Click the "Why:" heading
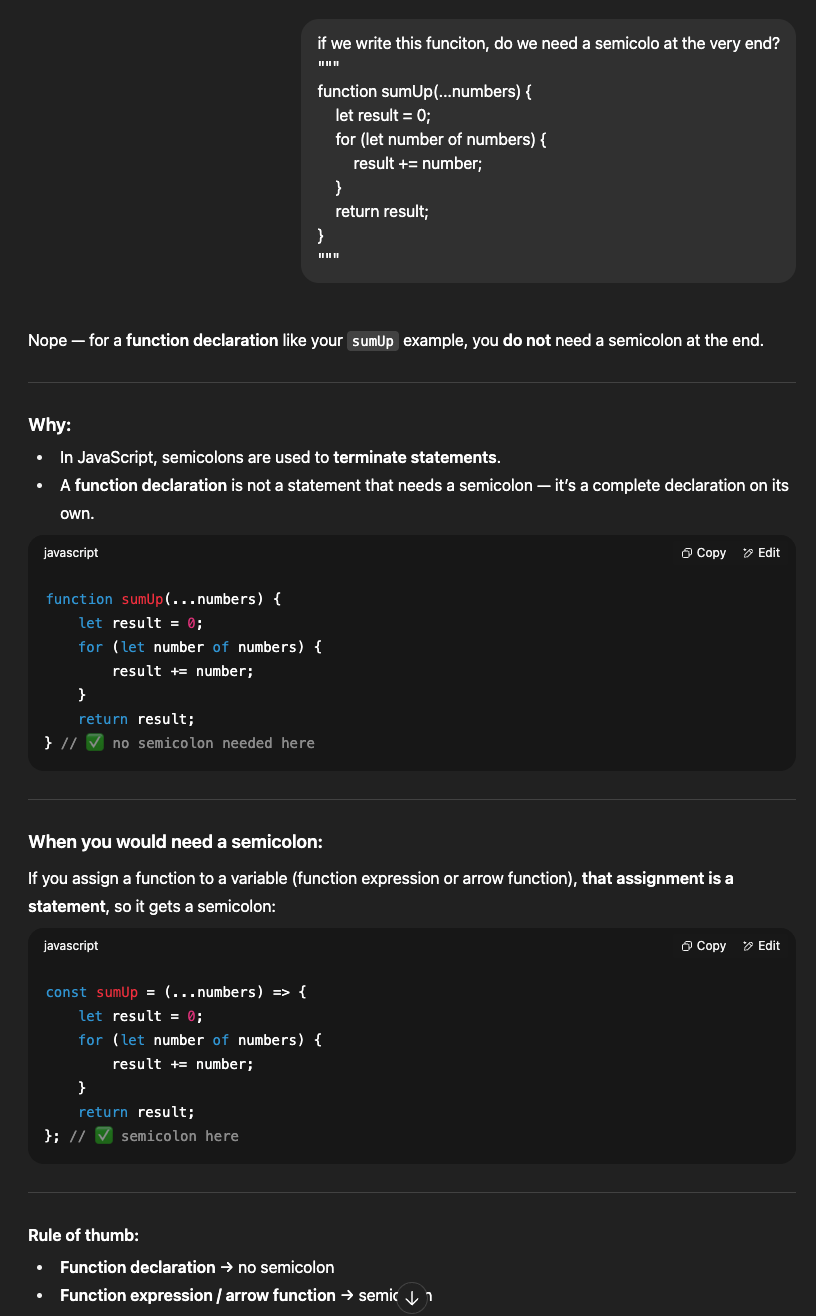816x1316 pixels. 49,425
